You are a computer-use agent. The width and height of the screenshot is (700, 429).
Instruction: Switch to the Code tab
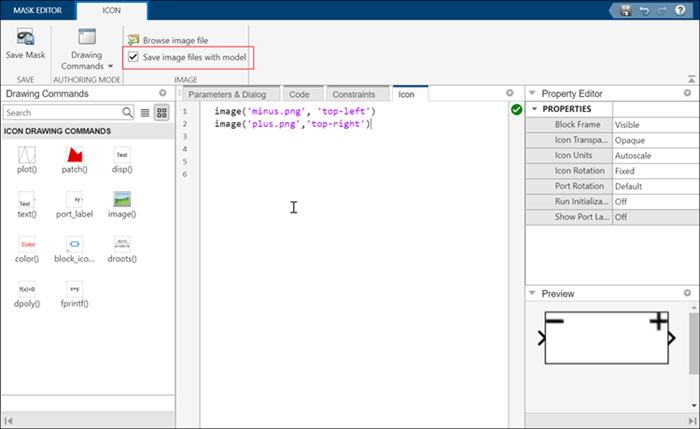pyautogui.click(x=299, y=94)
